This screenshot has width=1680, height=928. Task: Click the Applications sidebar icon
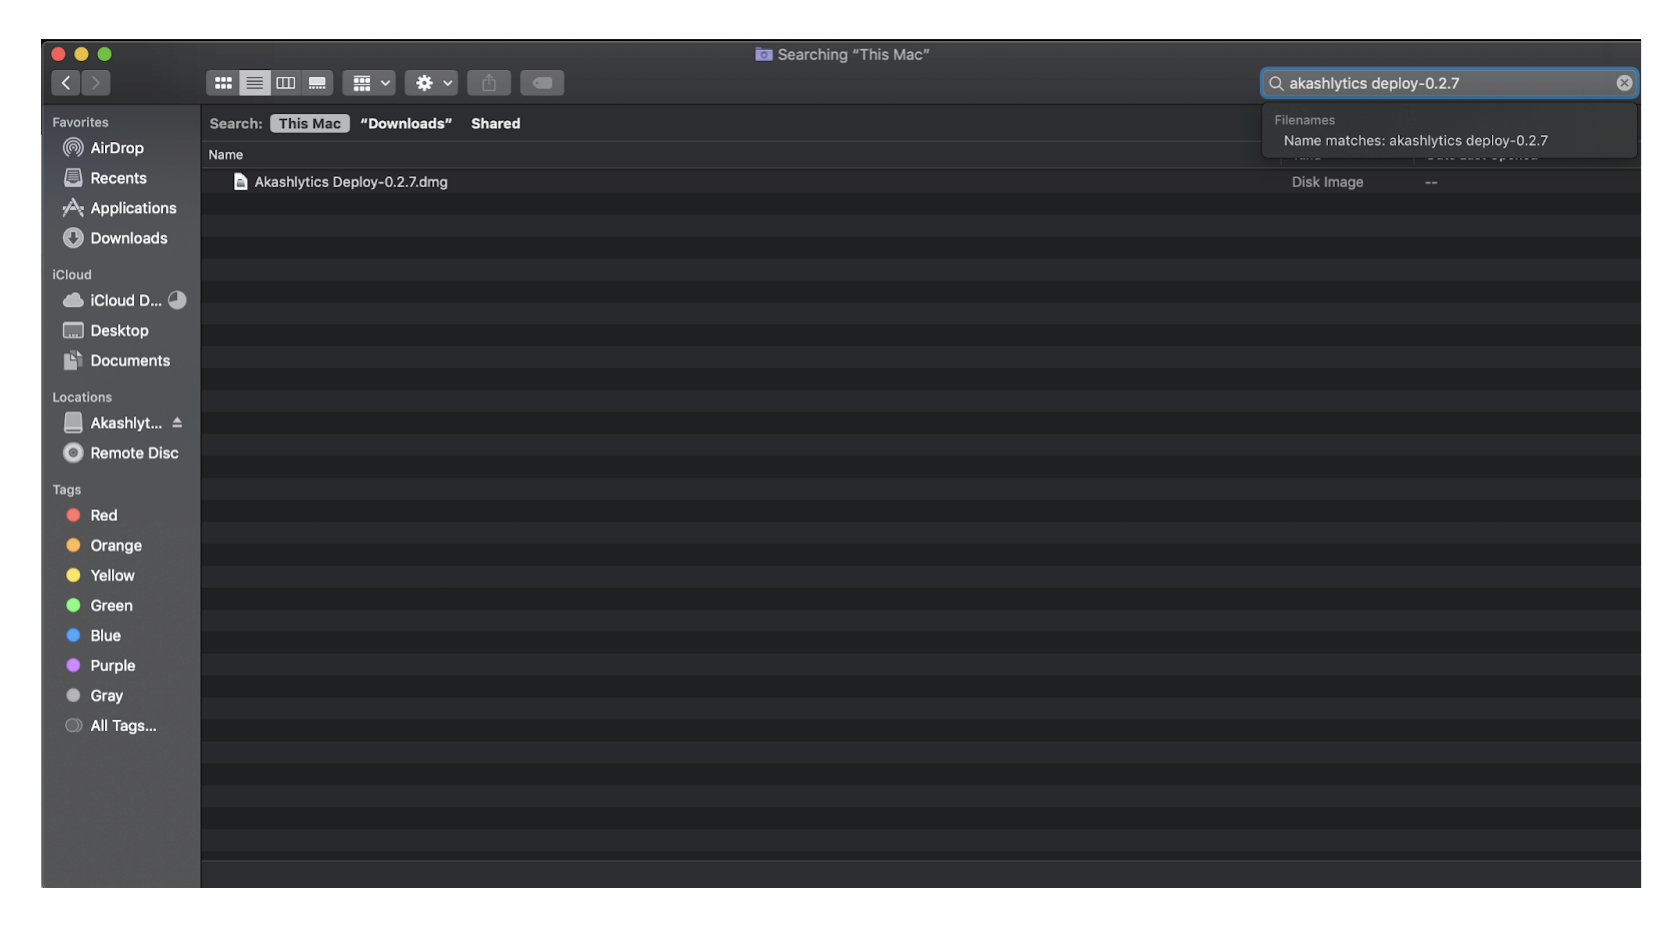pyautogui.click(x=73, y=208)
